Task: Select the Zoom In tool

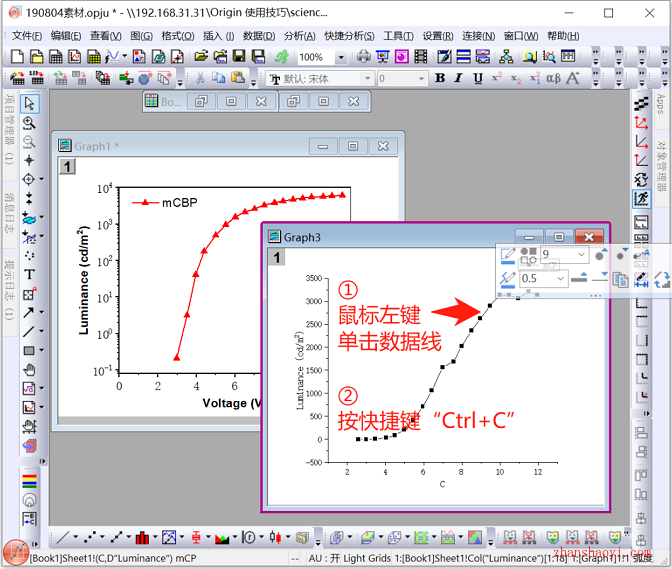Action: [x=29, y=123]
